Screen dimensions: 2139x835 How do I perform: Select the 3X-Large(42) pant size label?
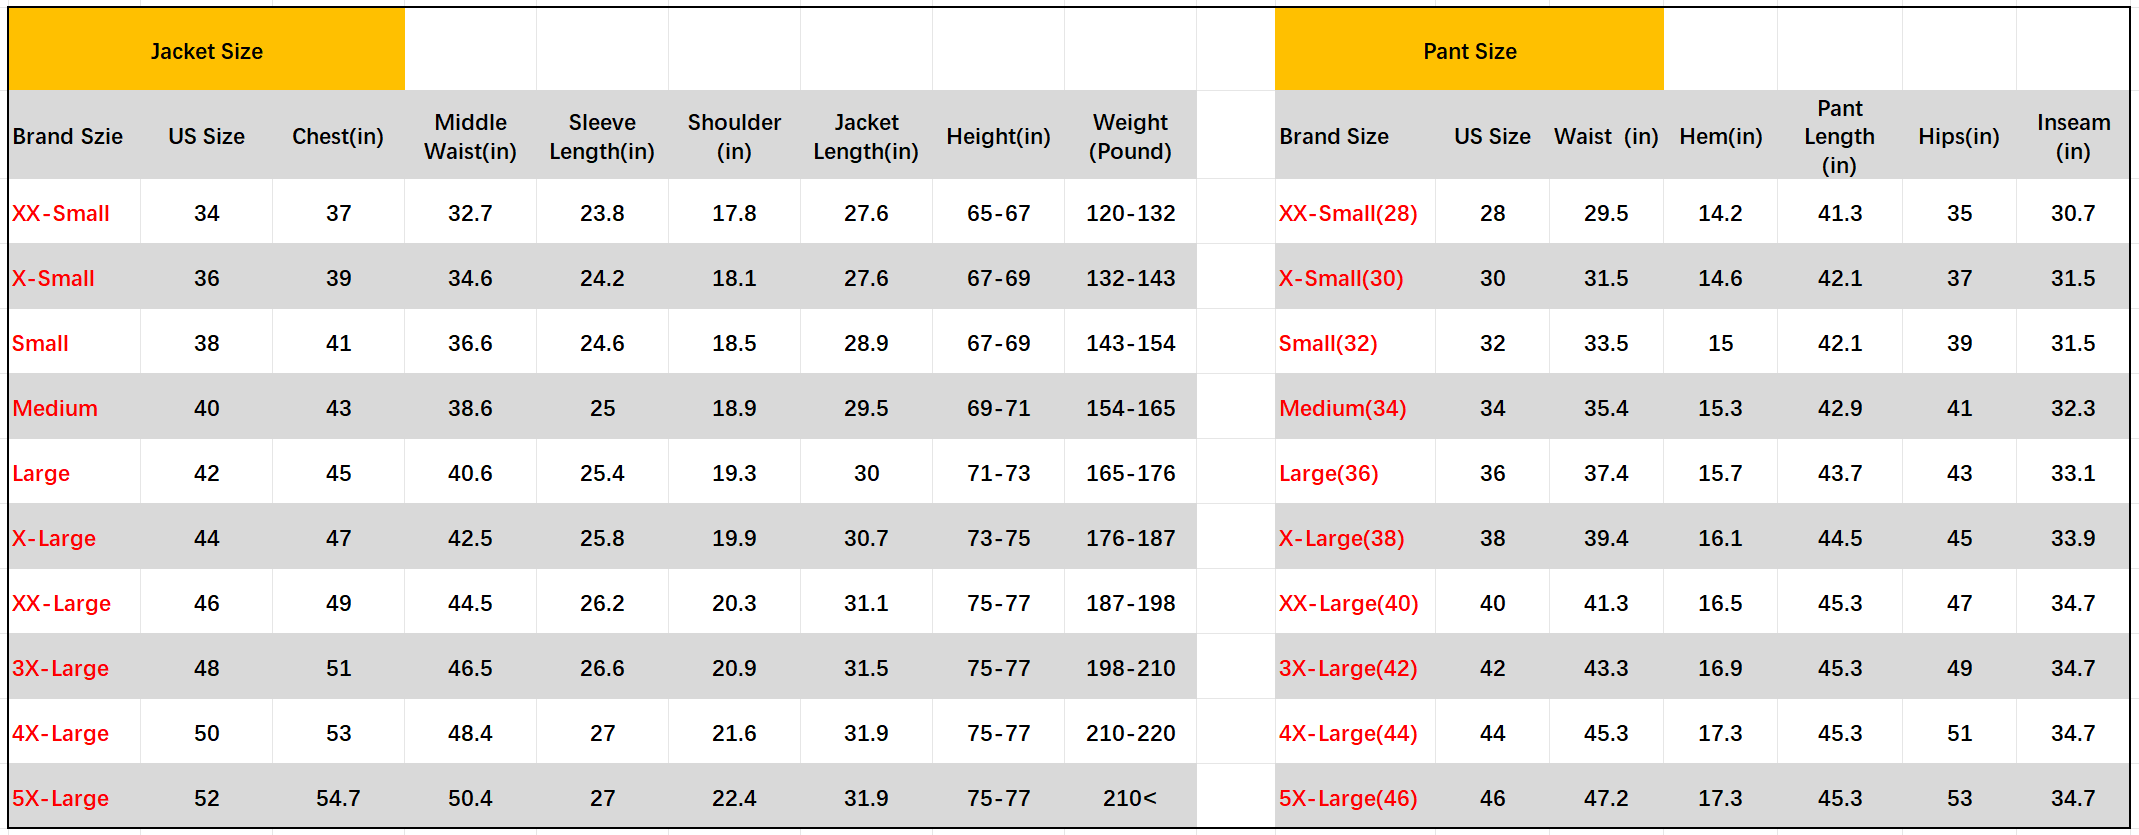tap(1348, 668)
